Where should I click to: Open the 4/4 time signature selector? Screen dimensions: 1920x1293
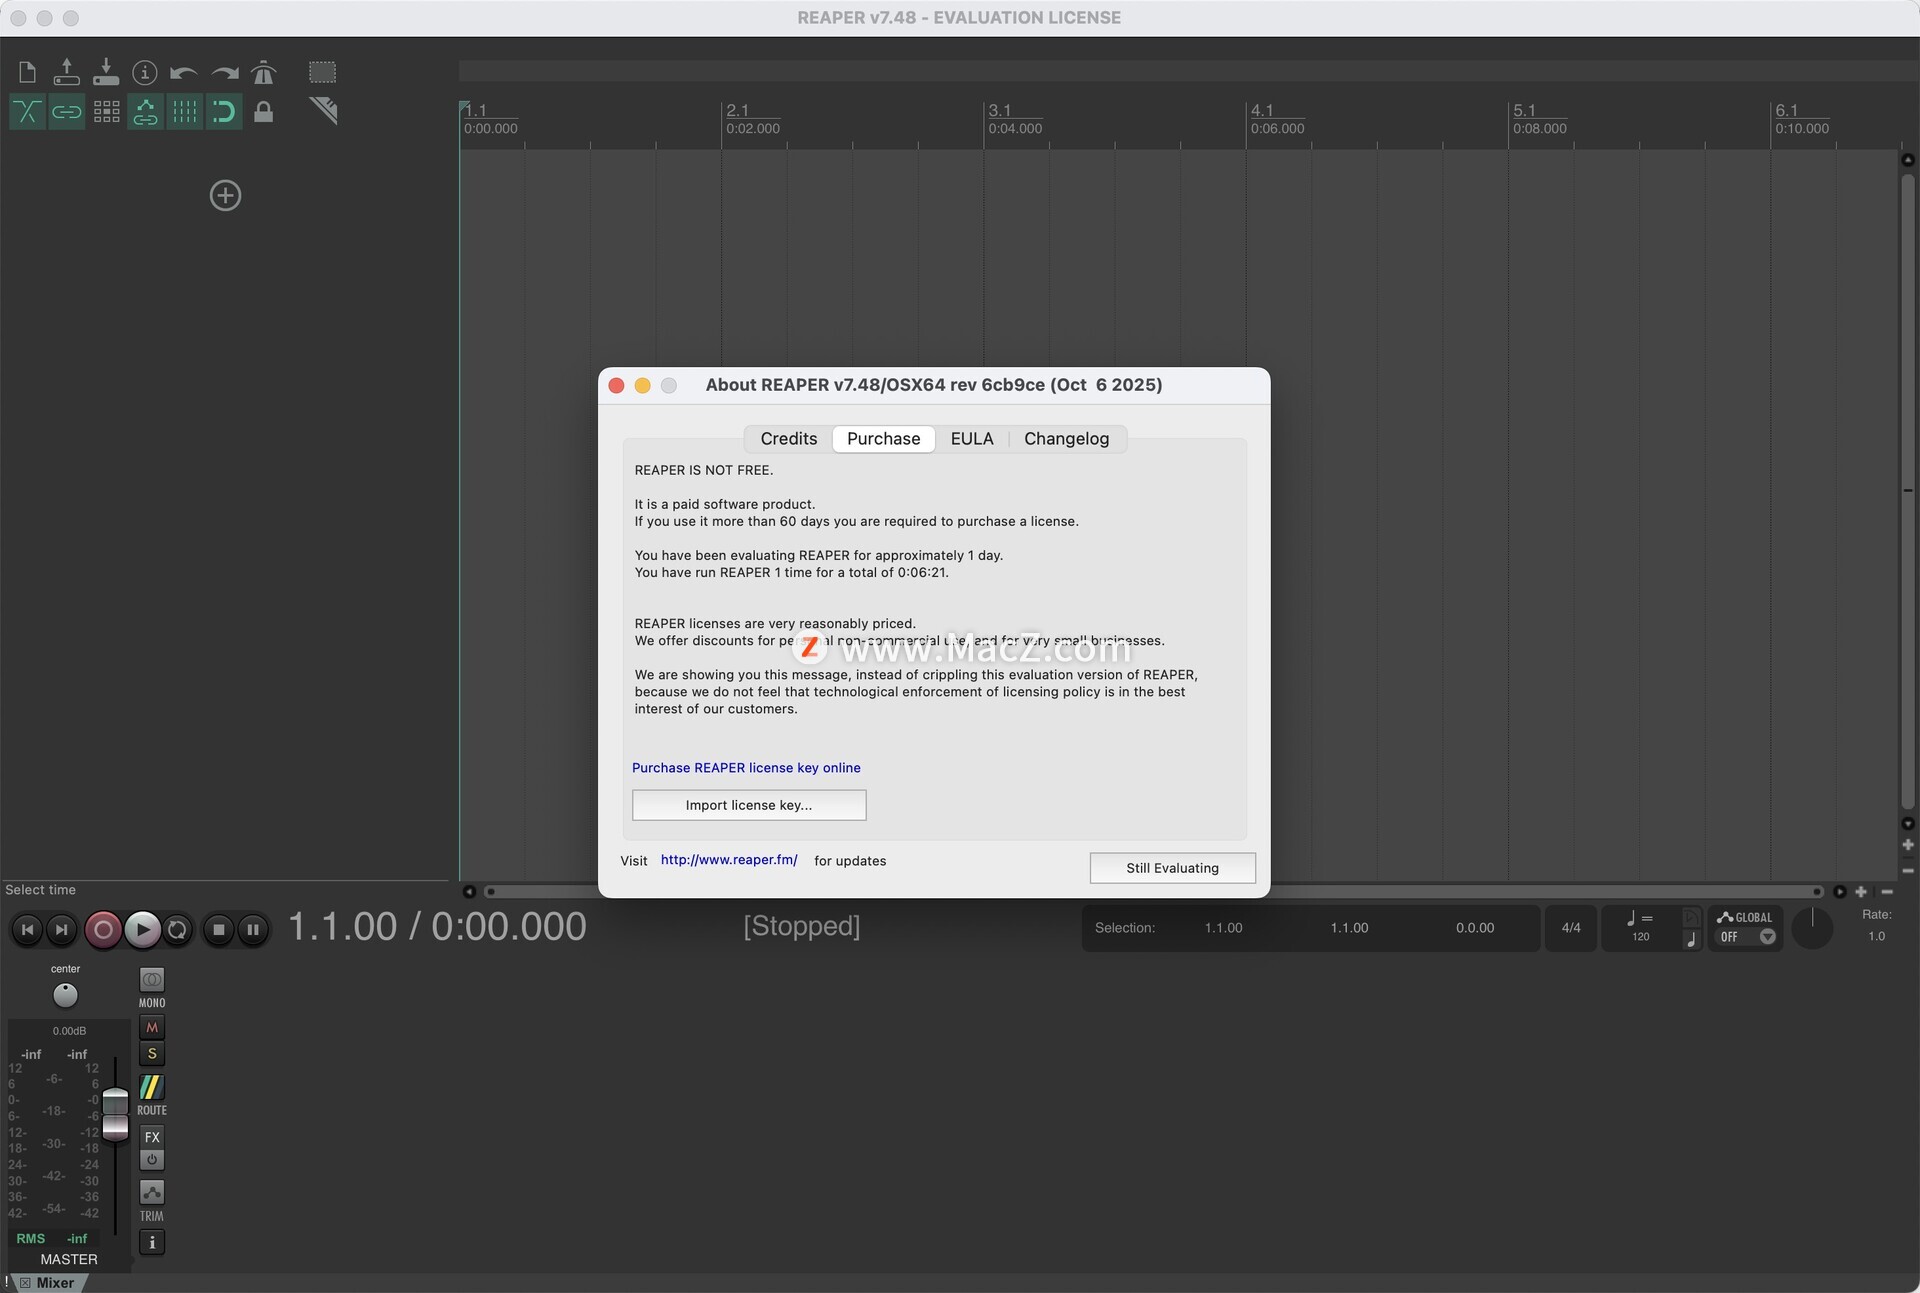point(1570,928)
